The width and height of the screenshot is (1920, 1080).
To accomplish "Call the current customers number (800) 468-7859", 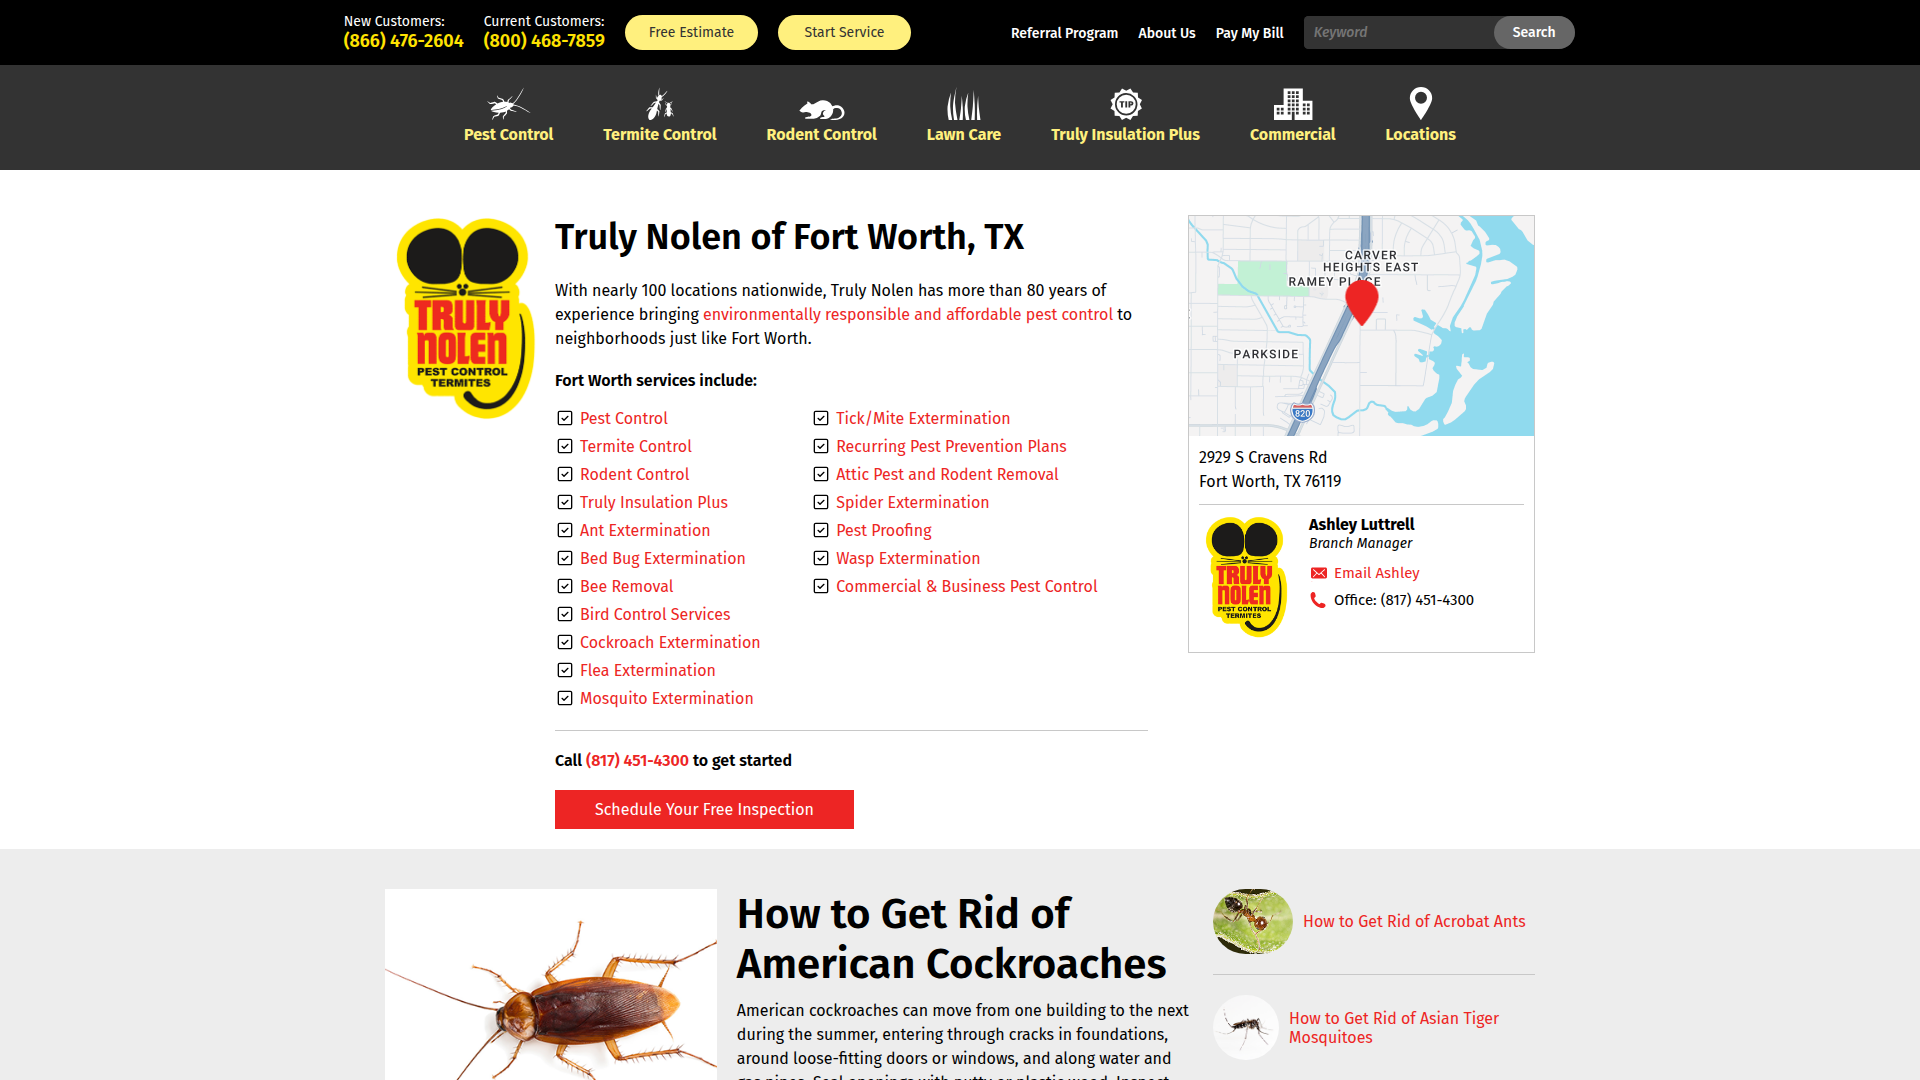I will point(544,41).
